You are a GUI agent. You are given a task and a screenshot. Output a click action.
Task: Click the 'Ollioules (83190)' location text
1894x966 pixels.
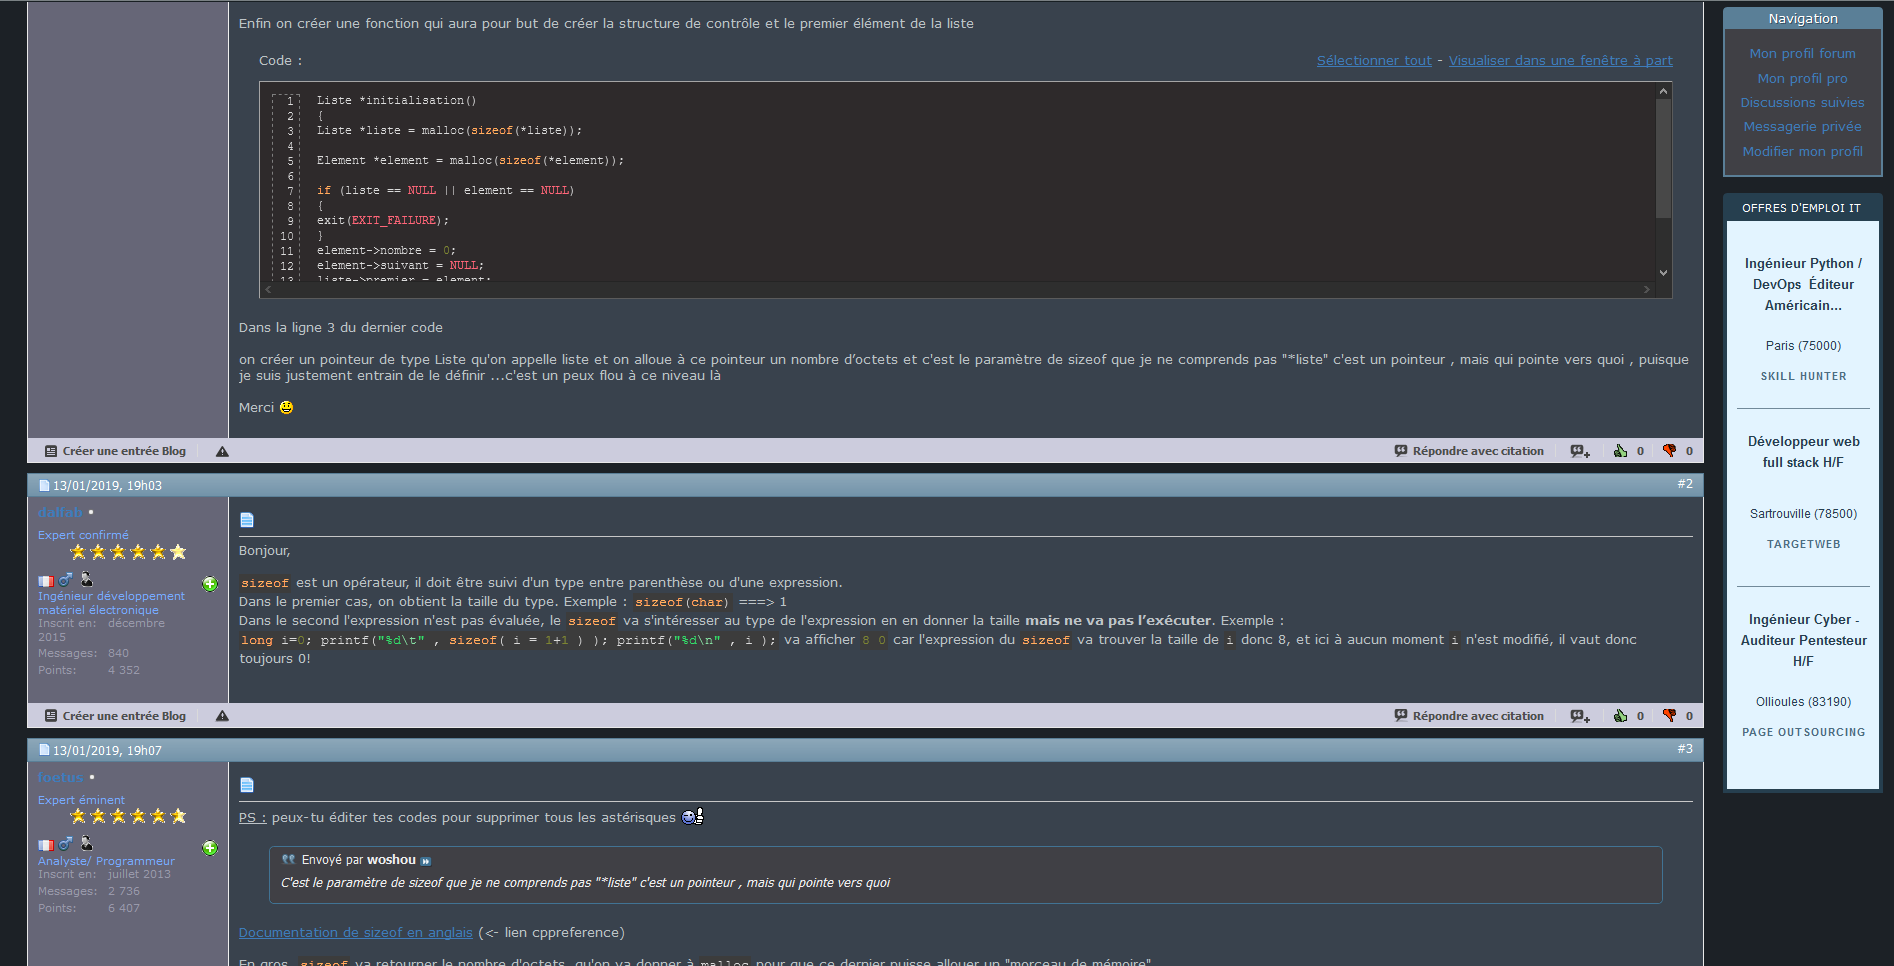(1803, 702)
